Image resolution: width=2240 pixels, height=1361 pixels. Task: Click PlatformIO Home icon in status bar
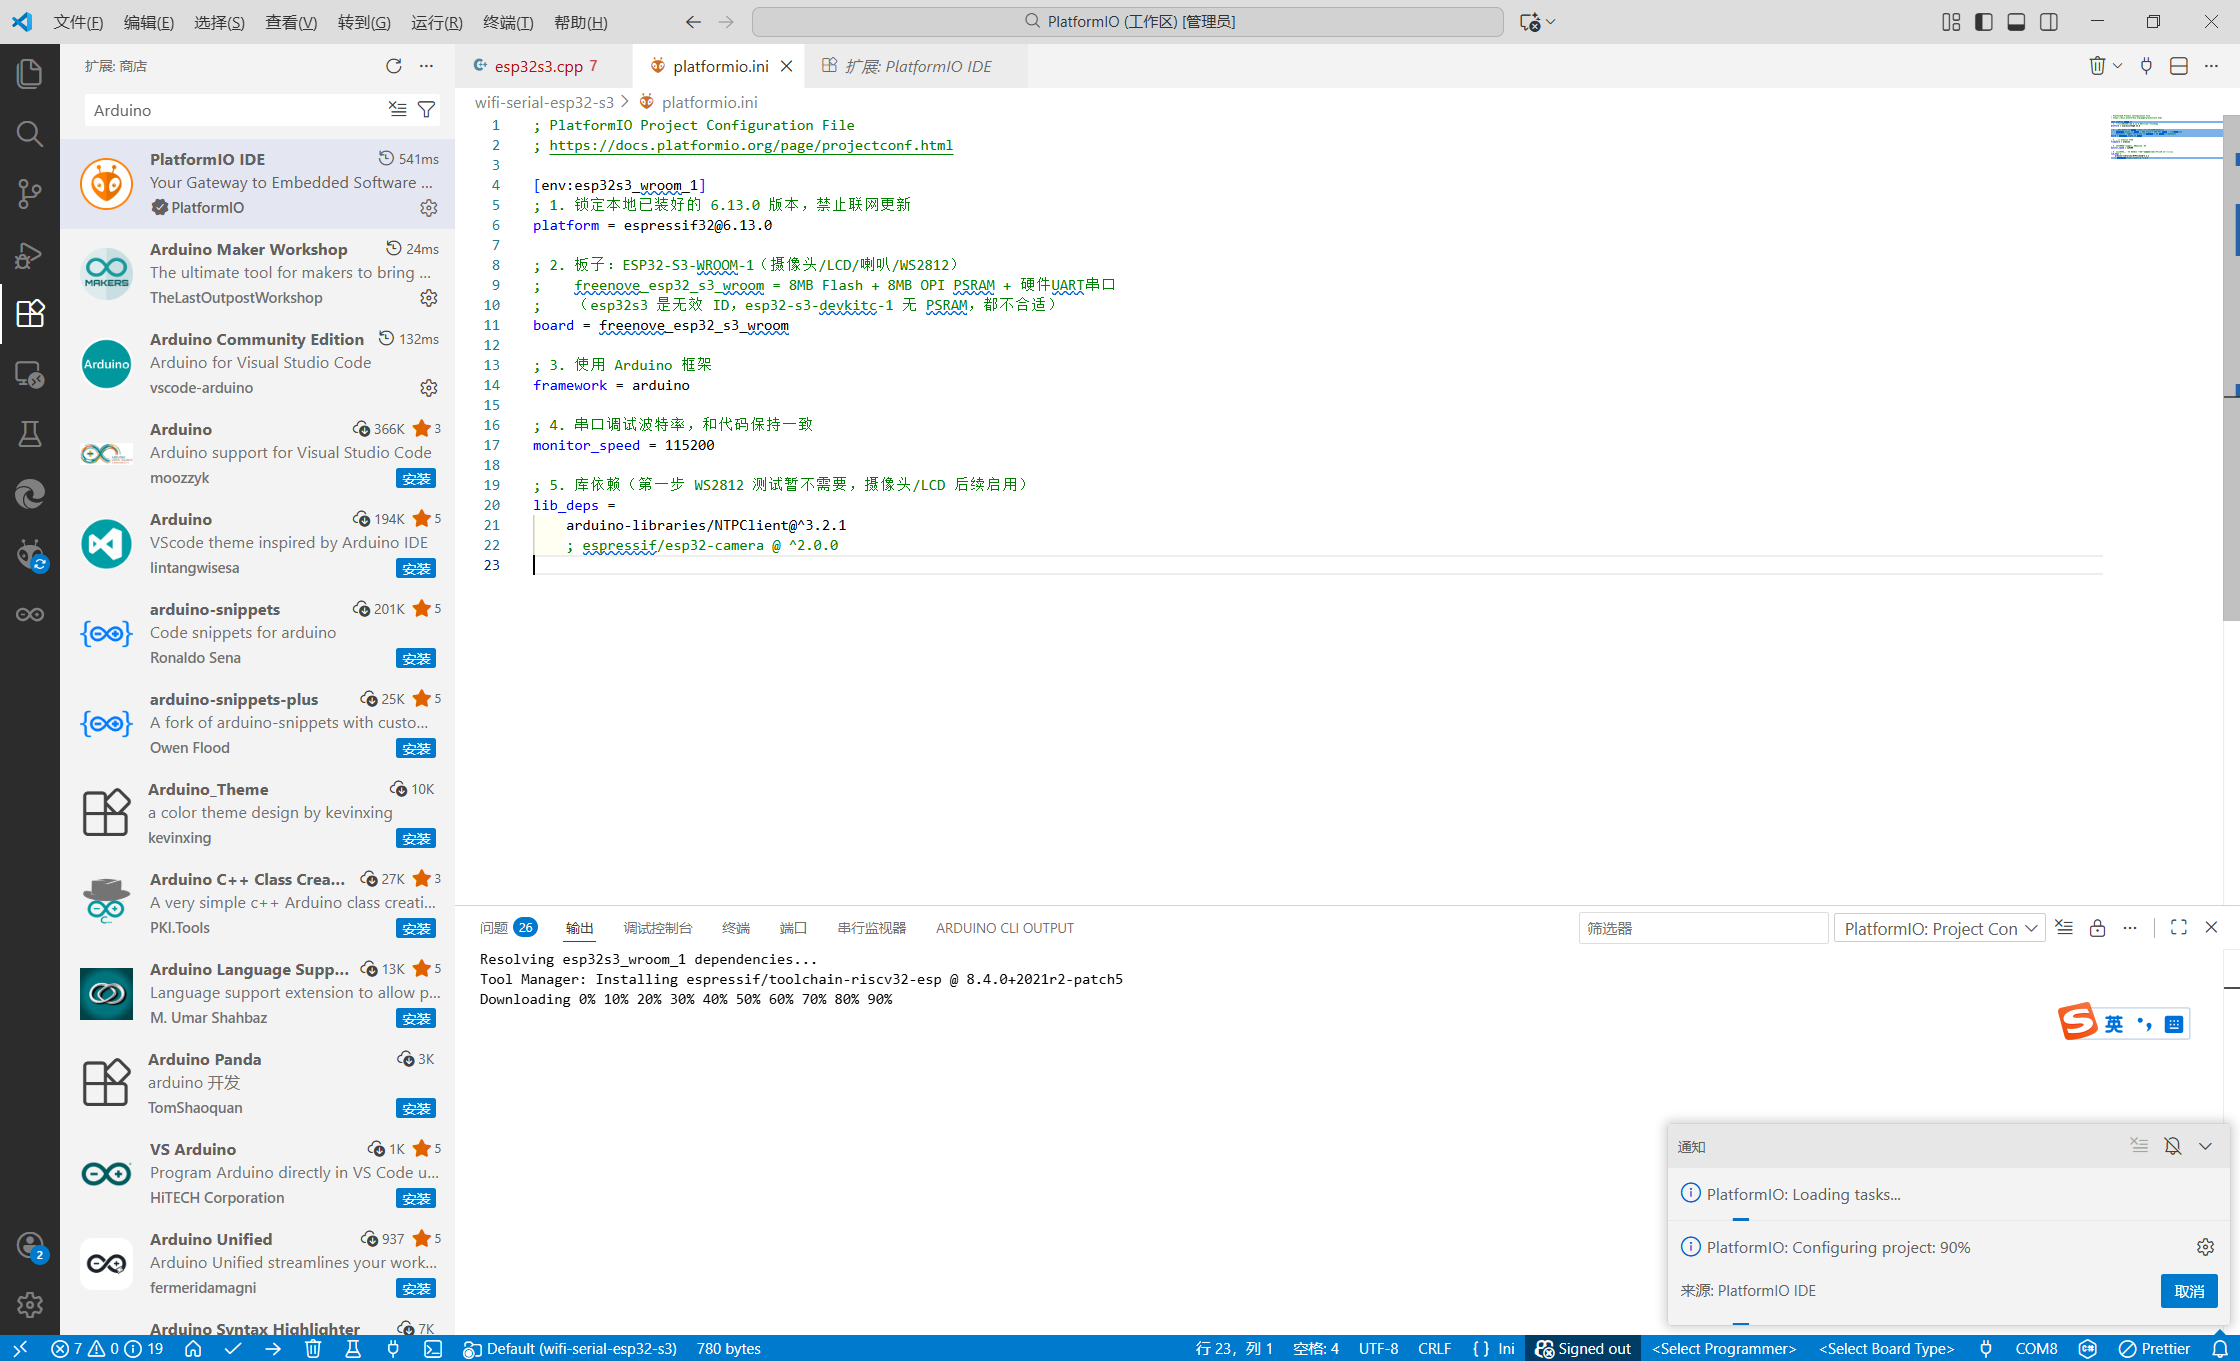pyautogui.click(x=193, y=1349)
